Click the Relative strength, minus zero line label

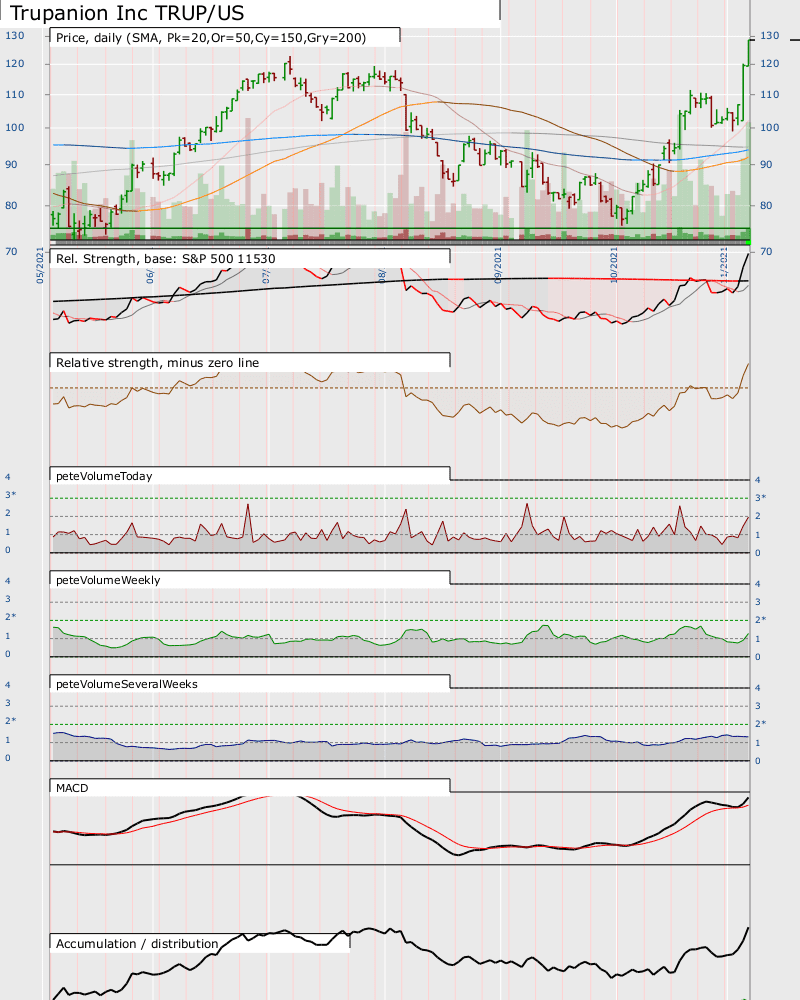click(x=158, y=362)
